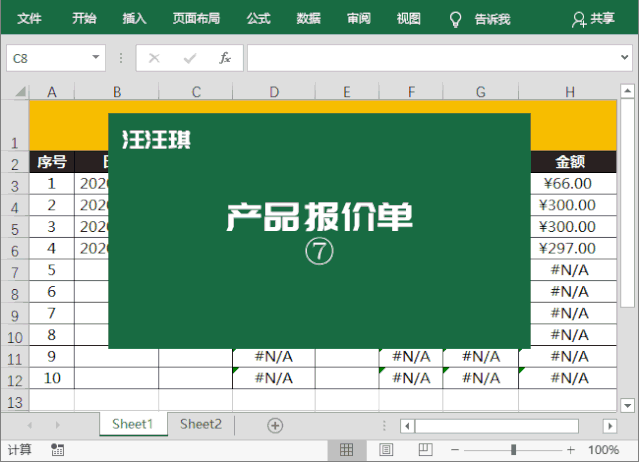639x462 pixels.
Task: Click the horizontal scrollbar left arrow
Action: coord(407,426)
